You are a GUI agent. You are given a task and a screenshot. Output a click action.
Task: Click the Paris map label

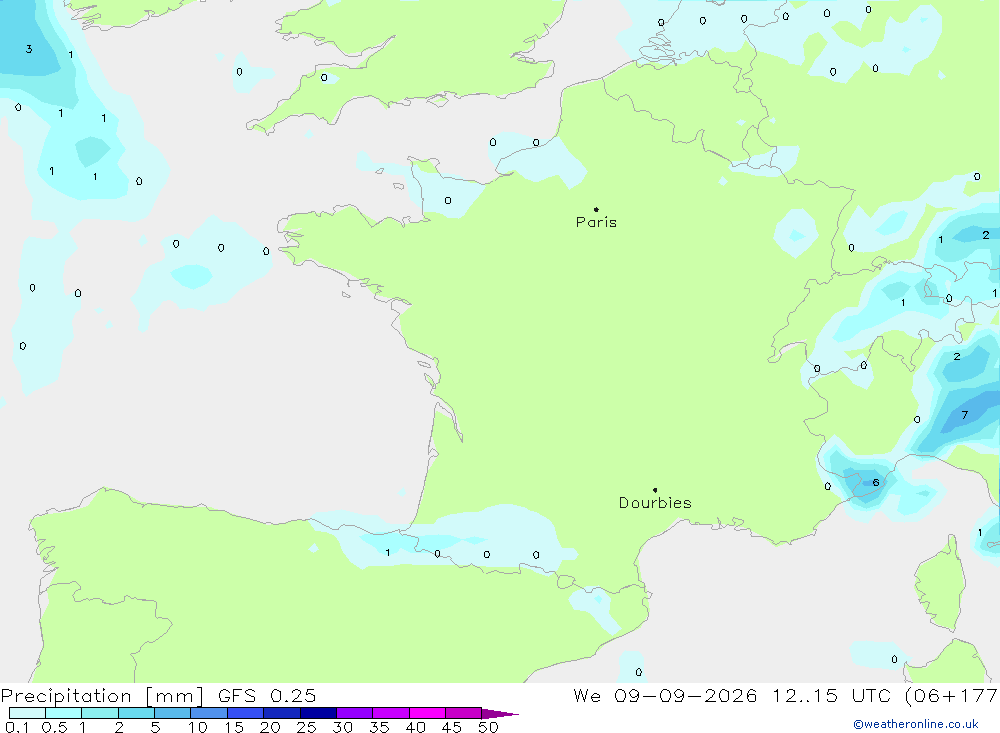click(596, 222)
